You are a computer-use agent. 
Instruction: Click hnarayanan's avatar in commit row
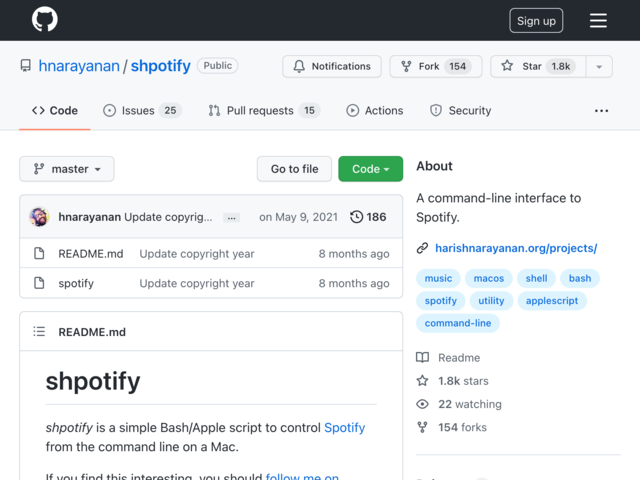[39, 217]
